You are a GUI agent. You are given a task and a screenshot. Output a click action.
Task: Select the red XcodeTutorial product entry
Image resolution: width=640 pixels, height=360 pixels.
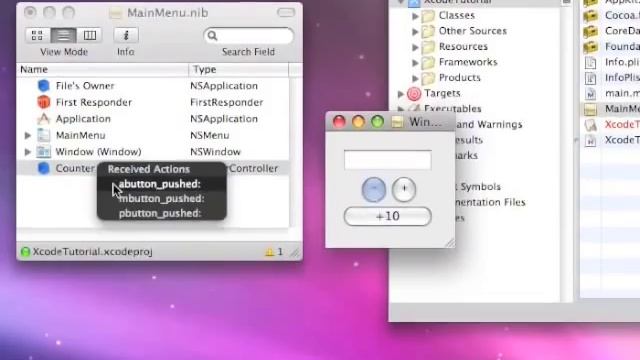click(622, 124)
